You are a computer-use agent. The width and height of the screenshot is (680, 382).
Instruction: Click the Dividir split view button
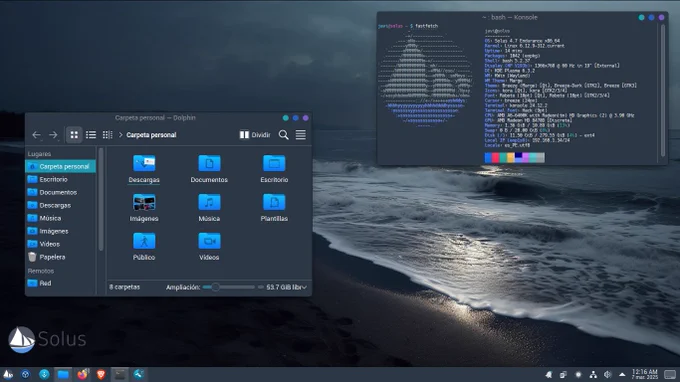(x=255, y=135)
